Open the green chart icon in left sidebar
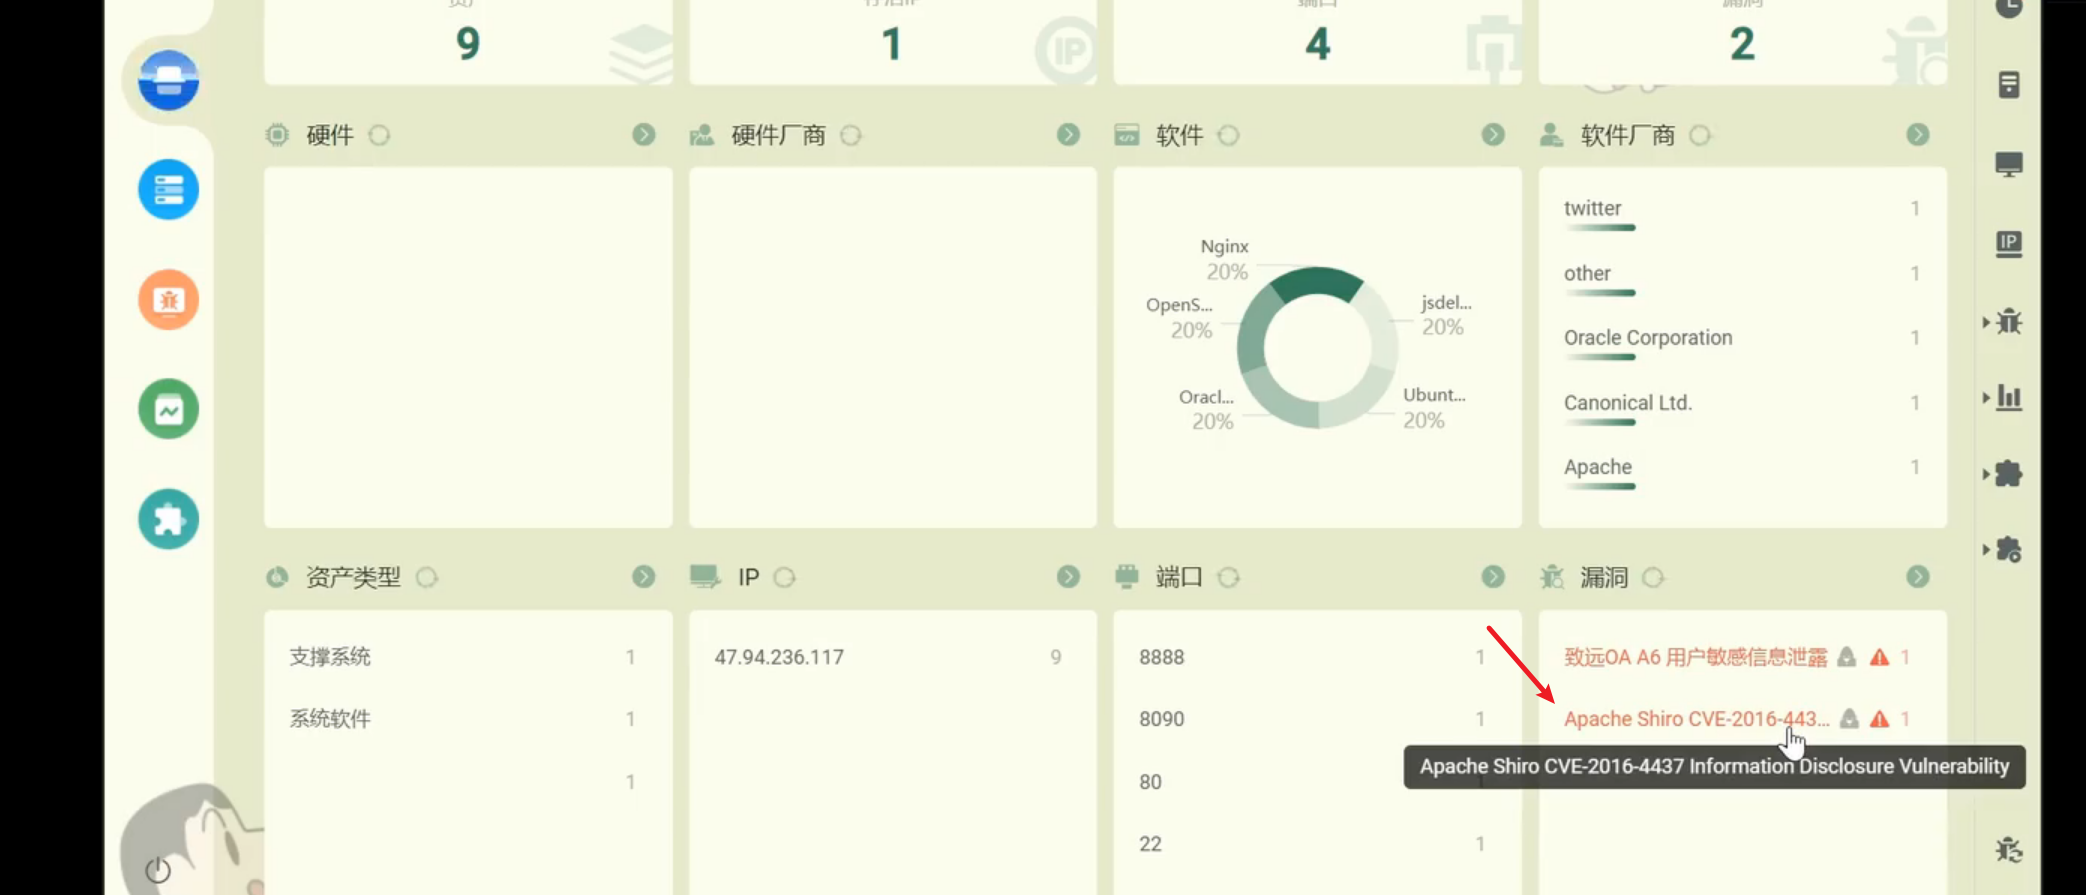 pos(168,409)
